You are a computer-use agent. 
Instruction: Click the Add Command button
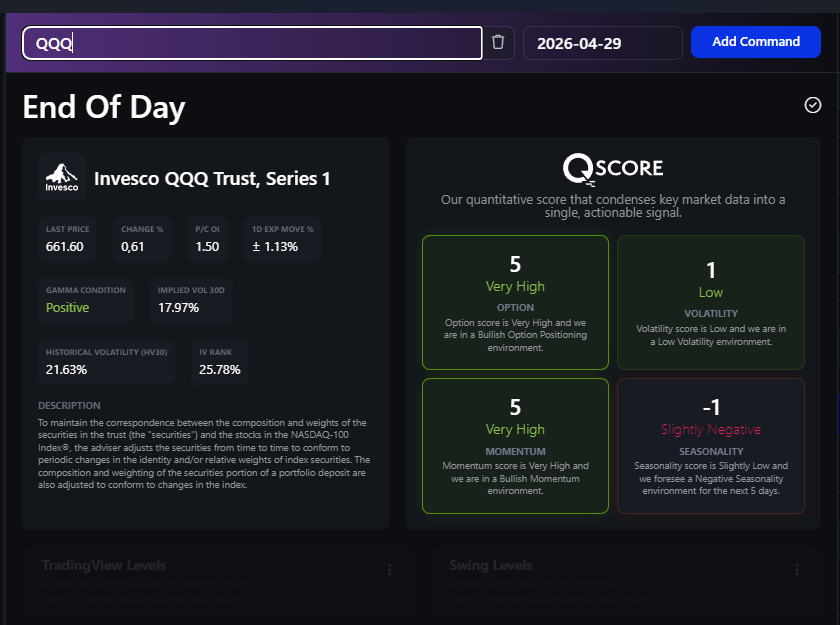[755, 42]
